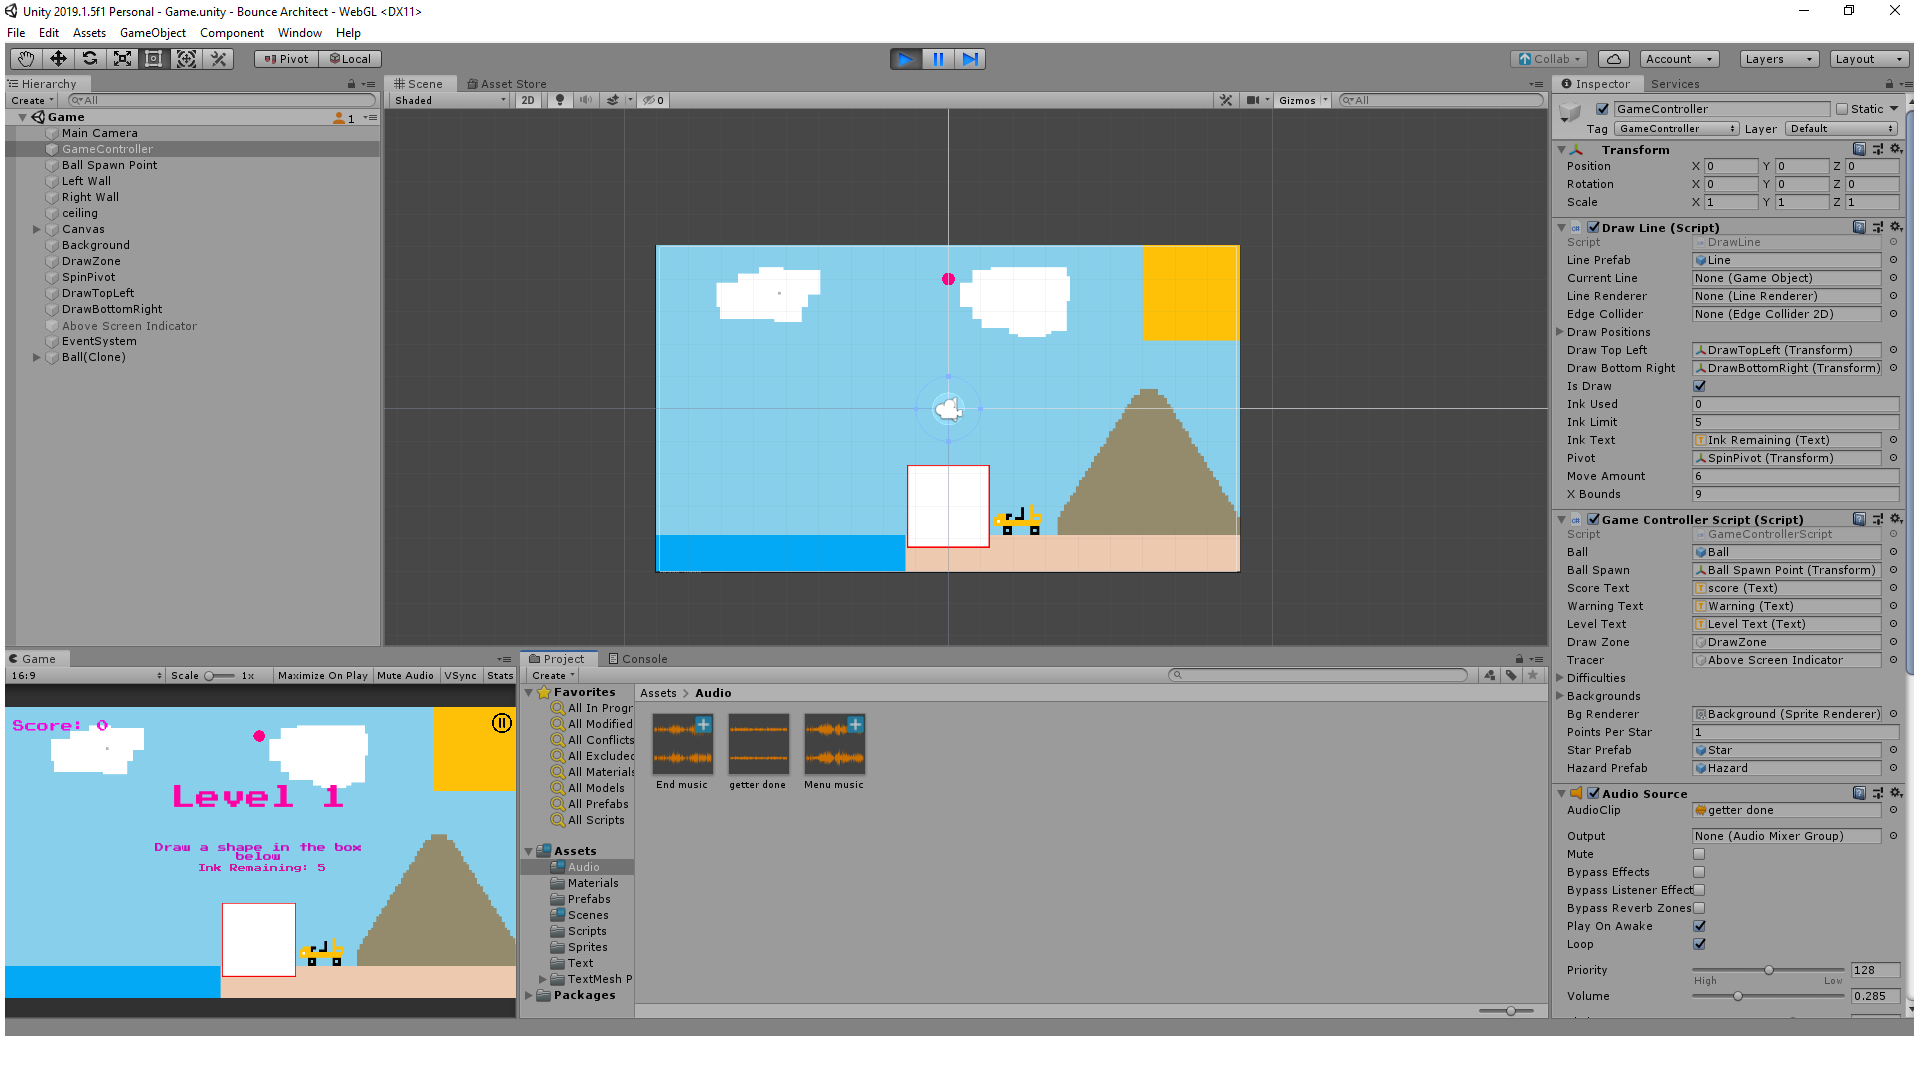Expand the Draw Positions array
This screenshot has height=1080, width=1920.
(1560, 332)
